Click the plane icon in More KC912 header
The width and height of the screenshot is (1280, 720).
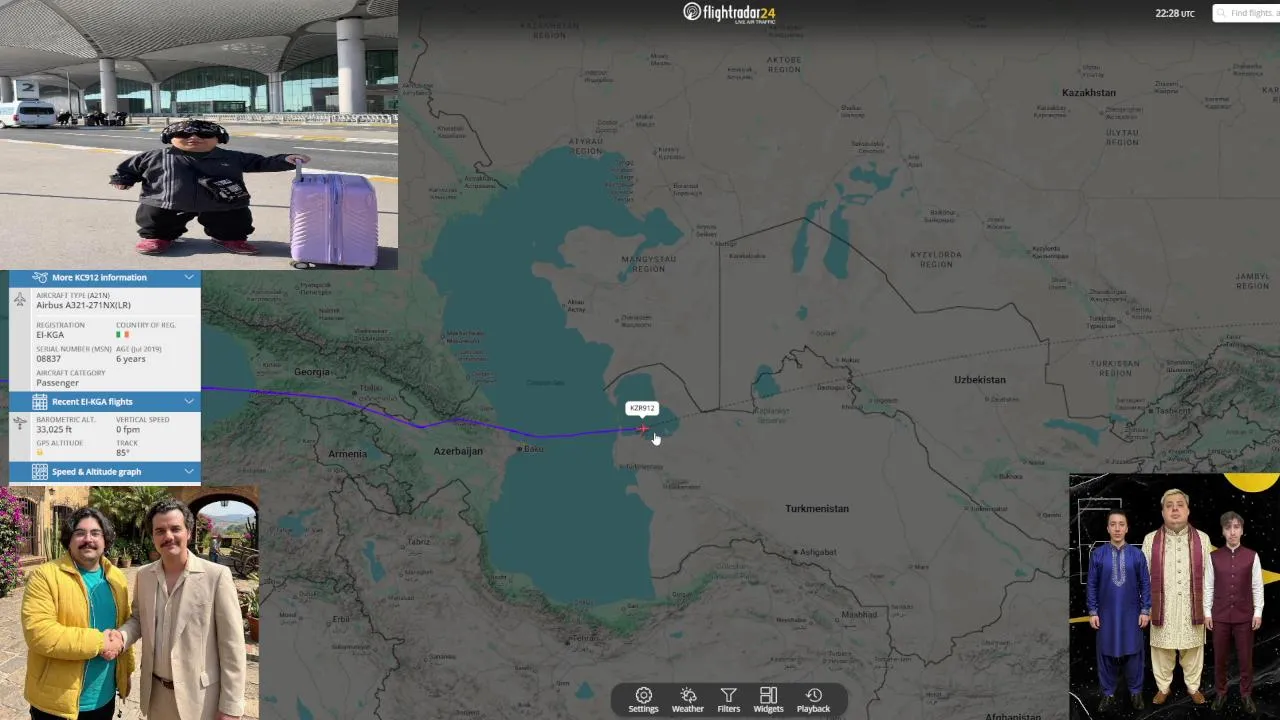point(40,277)
